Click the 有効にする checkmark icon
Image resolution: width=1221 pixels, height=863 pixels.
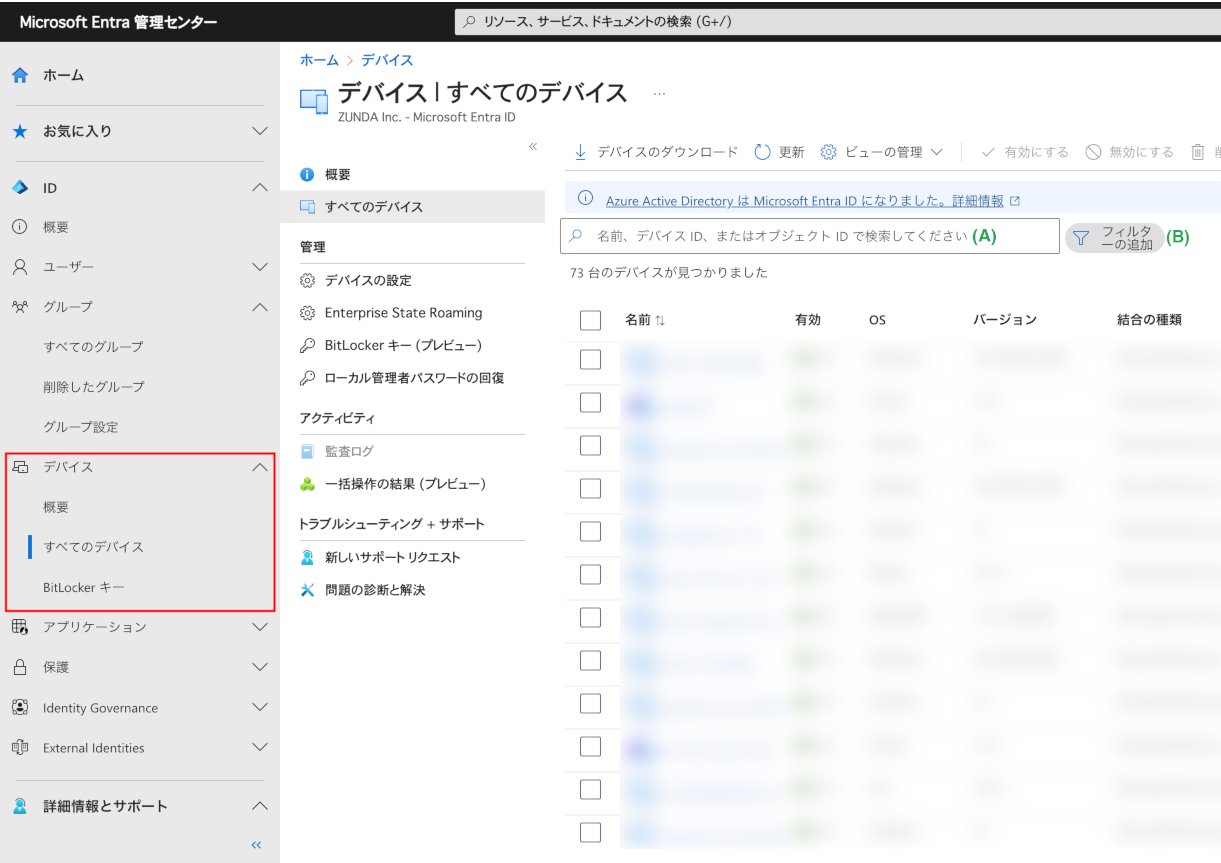(988, 152)
